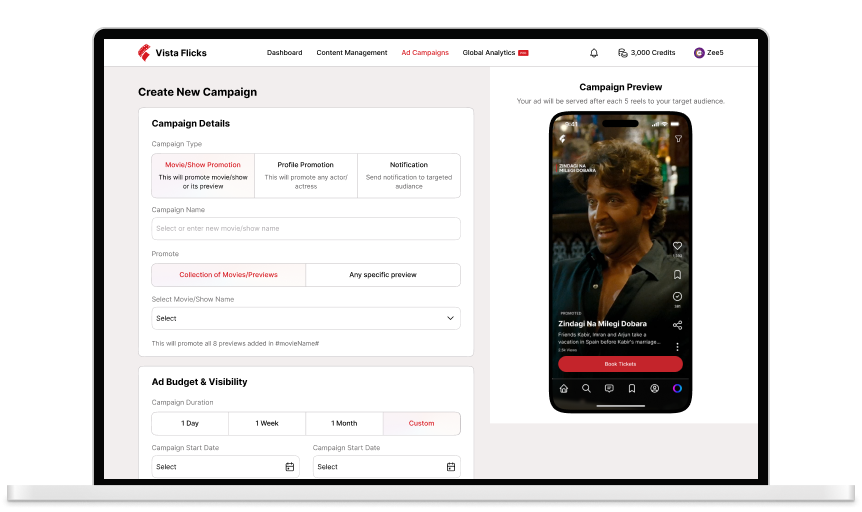The image size is (862, 512).
Task: Set campaign duration to 1 Day
Action: click(190, 423)
